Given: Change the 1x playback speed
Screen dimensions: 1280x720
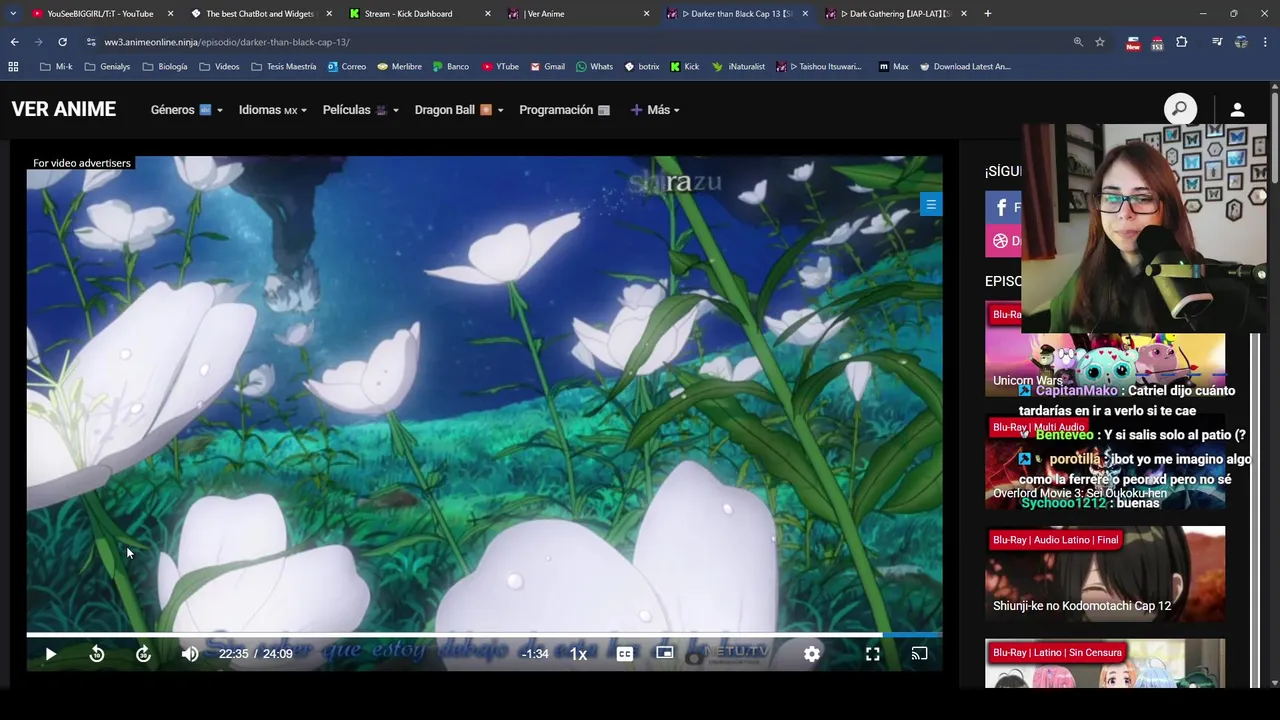Looking at the screenshot, I should 578,654.
